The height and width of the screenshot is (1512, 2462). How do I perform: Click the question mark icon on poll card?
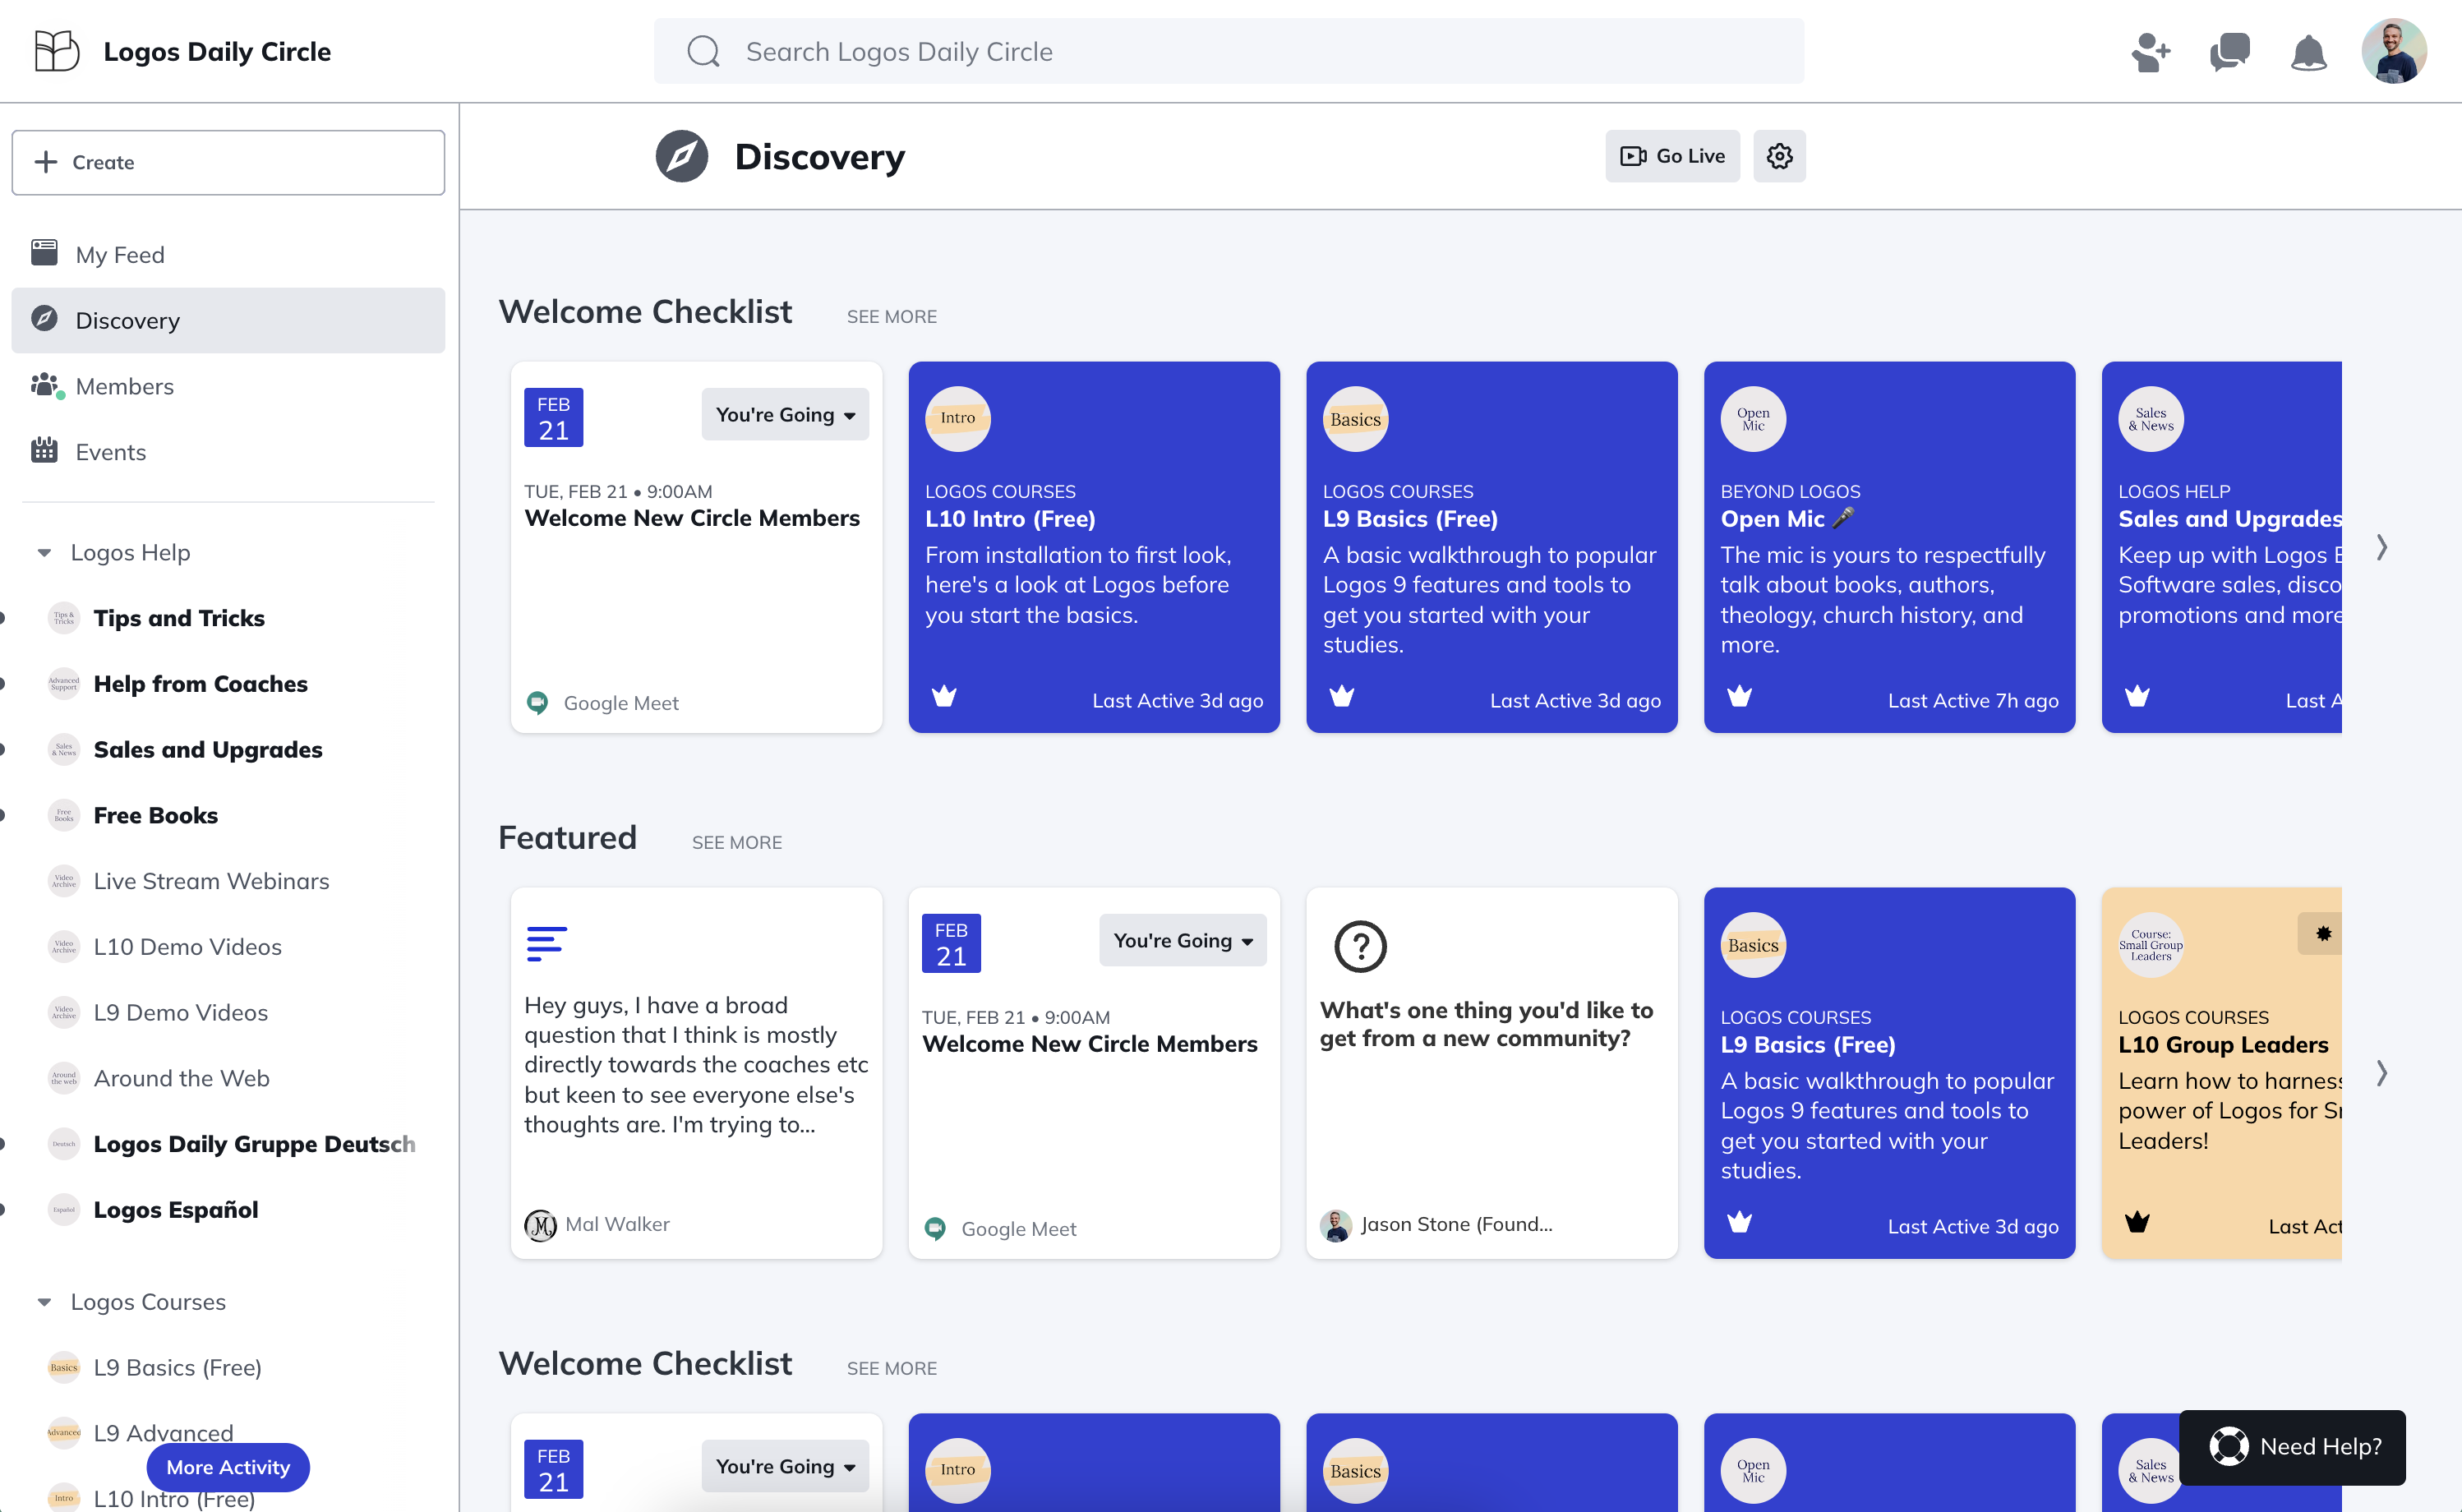coord(1360,946)
